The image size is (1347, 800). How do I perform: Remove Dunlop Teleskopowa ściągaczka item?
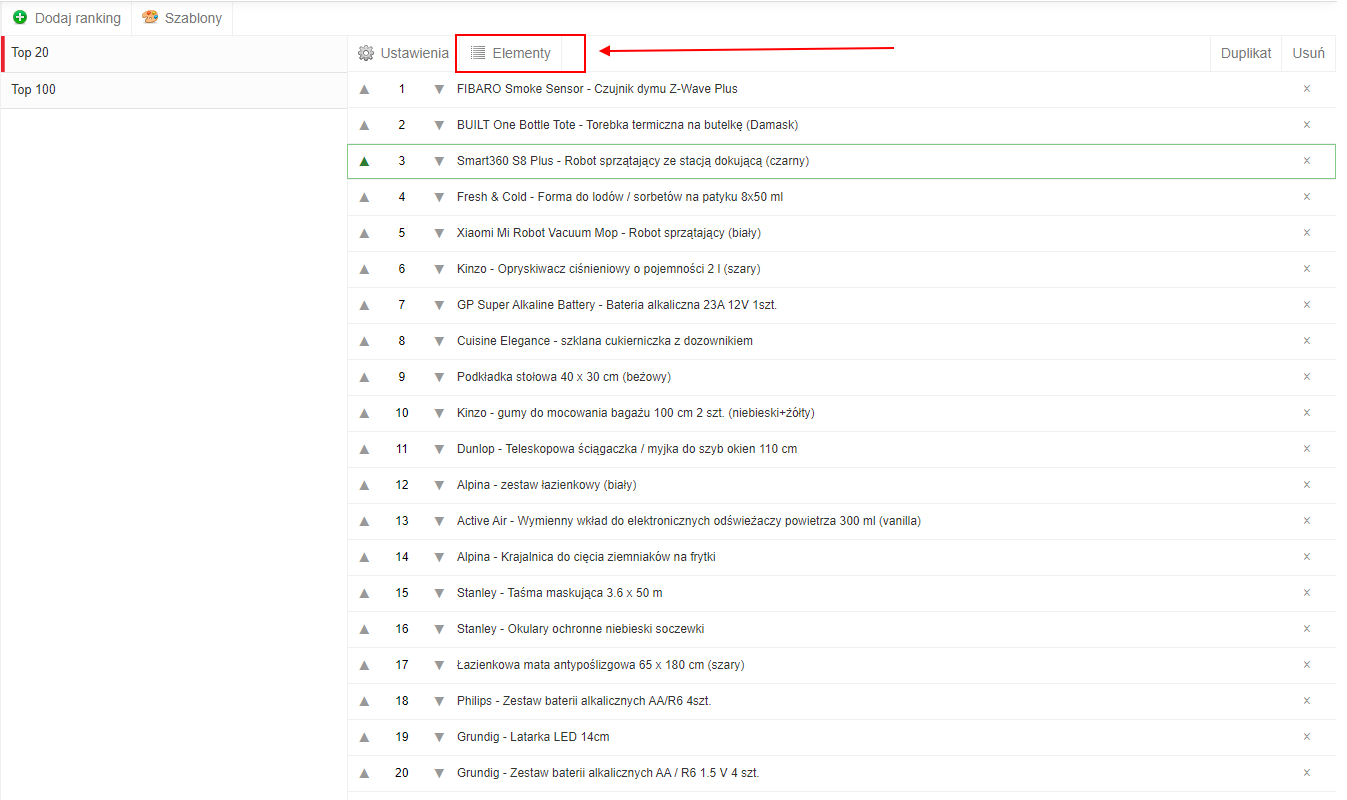pos(1306,449)
